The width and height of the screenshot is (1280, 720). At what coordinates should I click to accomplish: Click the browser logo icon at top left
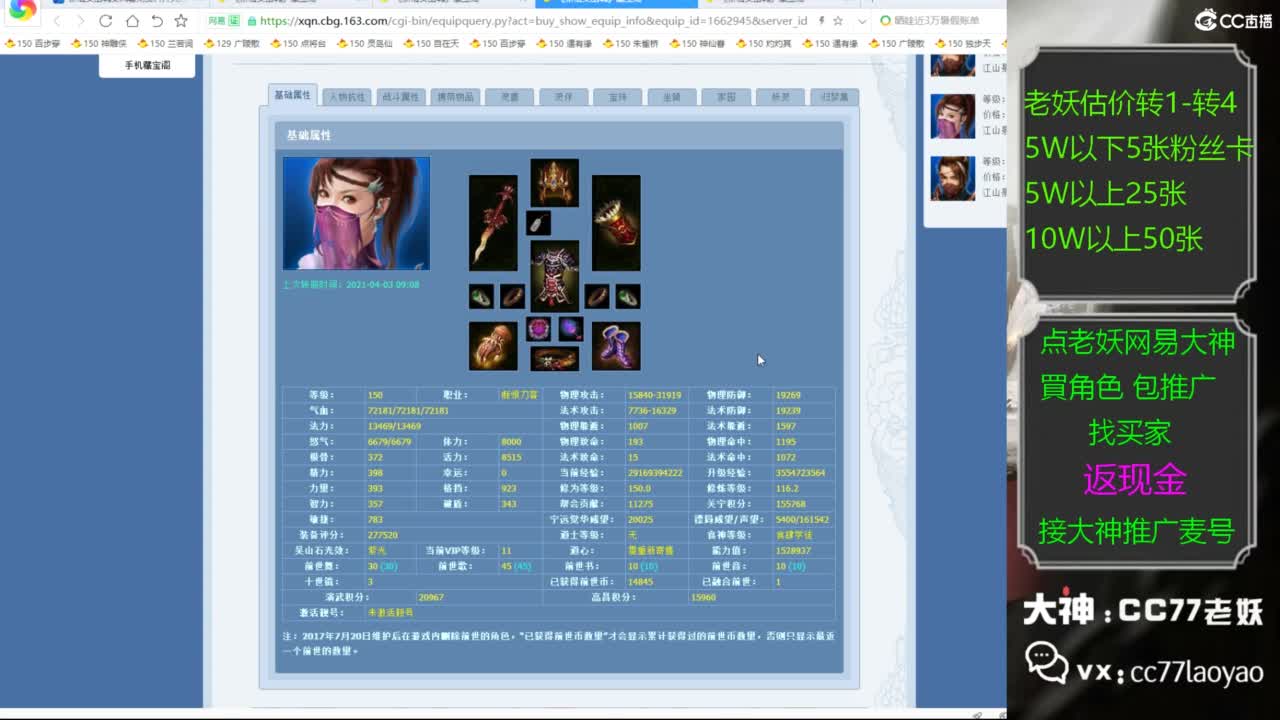tap(22, 12)
